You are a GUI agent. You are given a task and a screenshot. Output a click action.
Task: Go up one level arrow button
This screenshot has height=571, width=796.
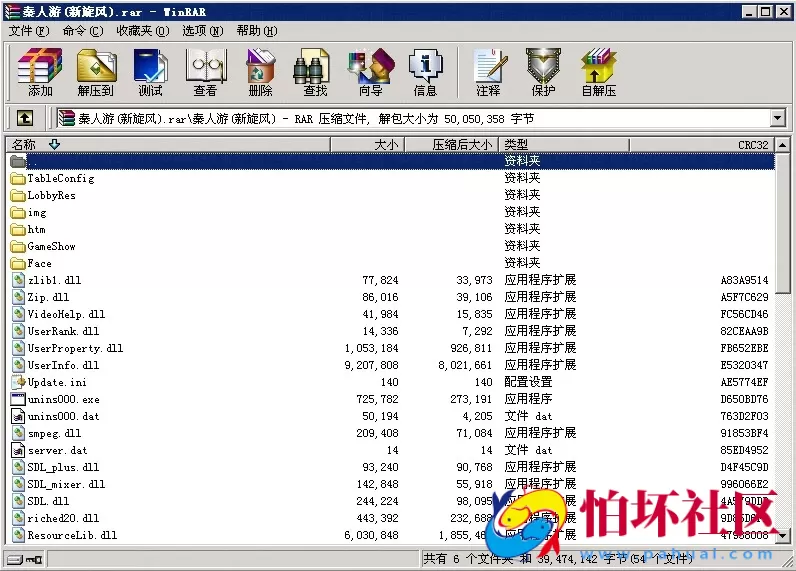point(25,118)
